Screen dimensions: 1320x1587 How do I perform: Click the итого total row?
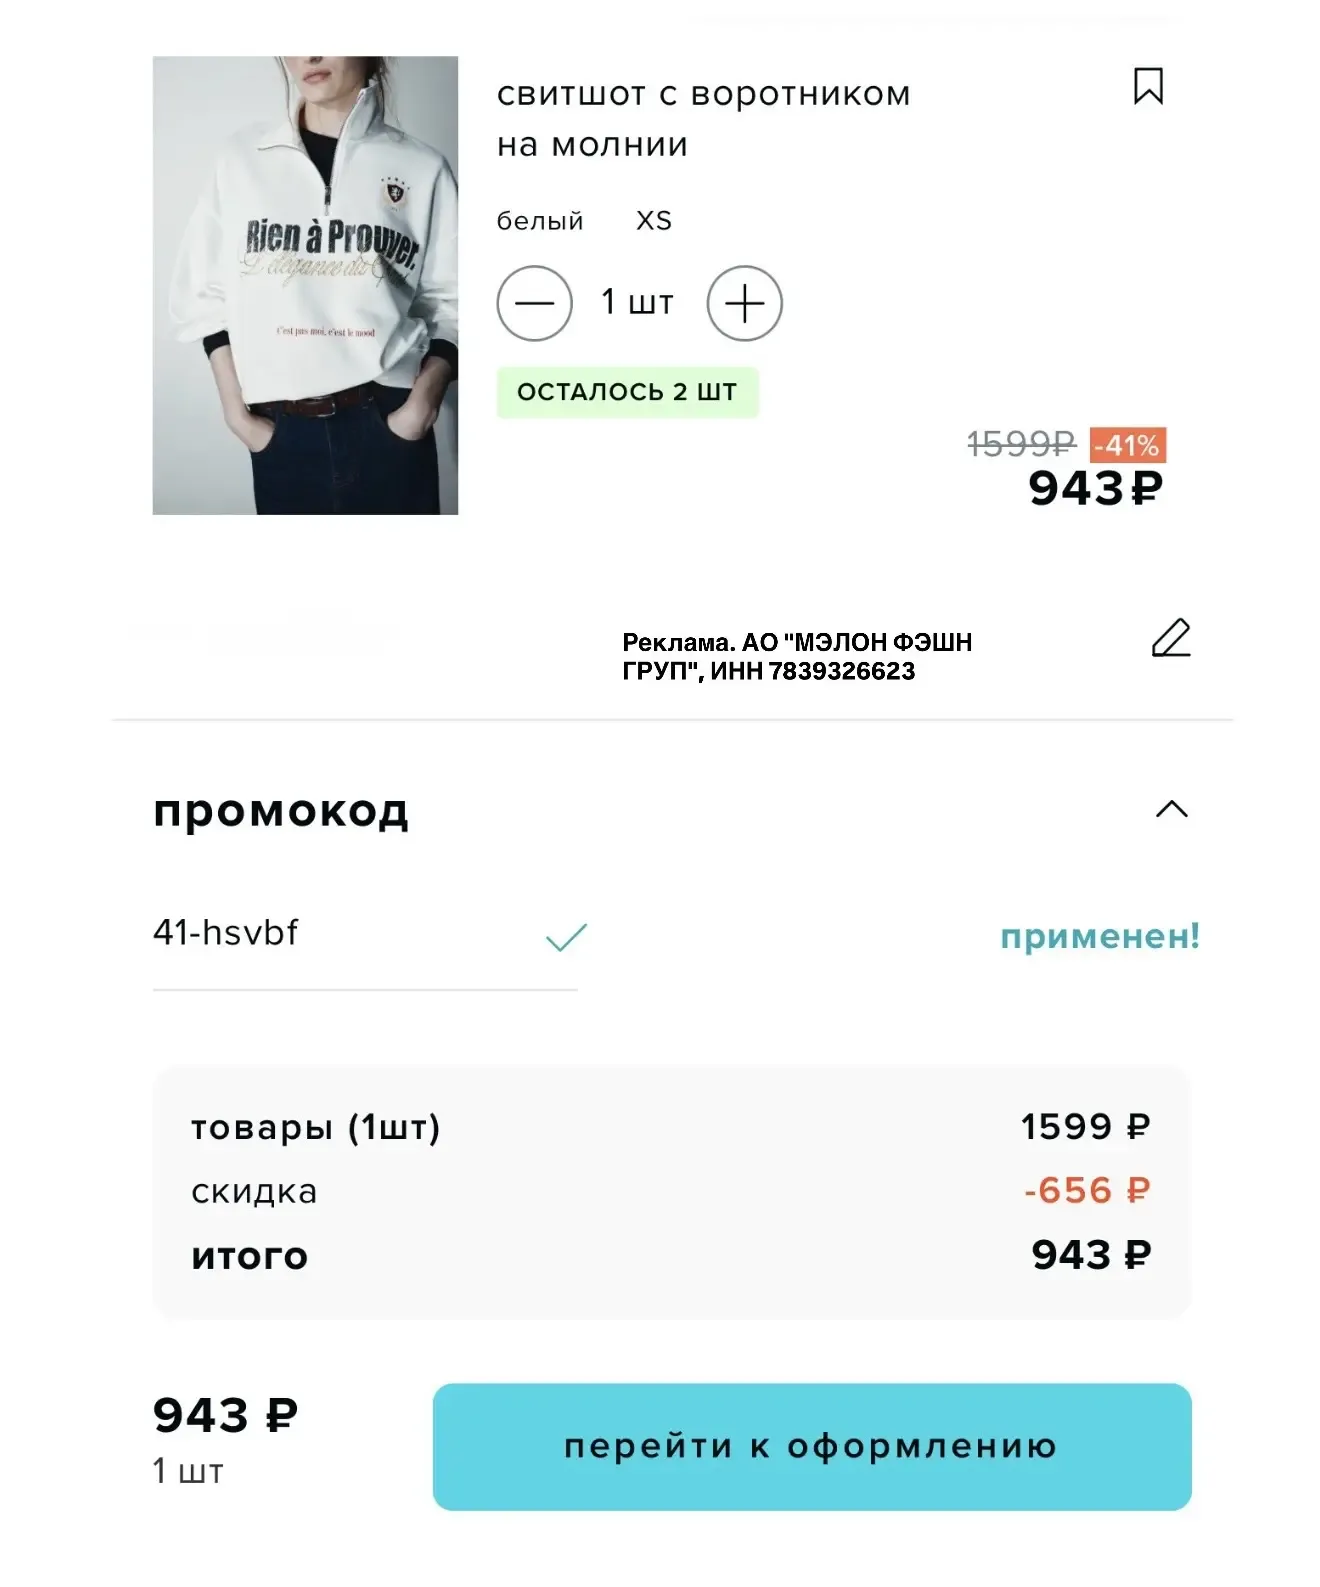(x=671, y=1255)
